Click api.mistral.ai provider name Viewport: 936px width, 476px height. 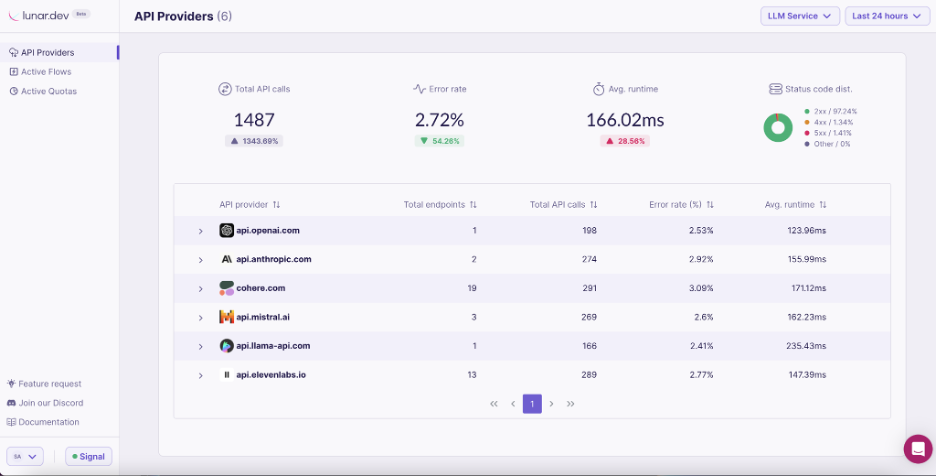[263, 317]
